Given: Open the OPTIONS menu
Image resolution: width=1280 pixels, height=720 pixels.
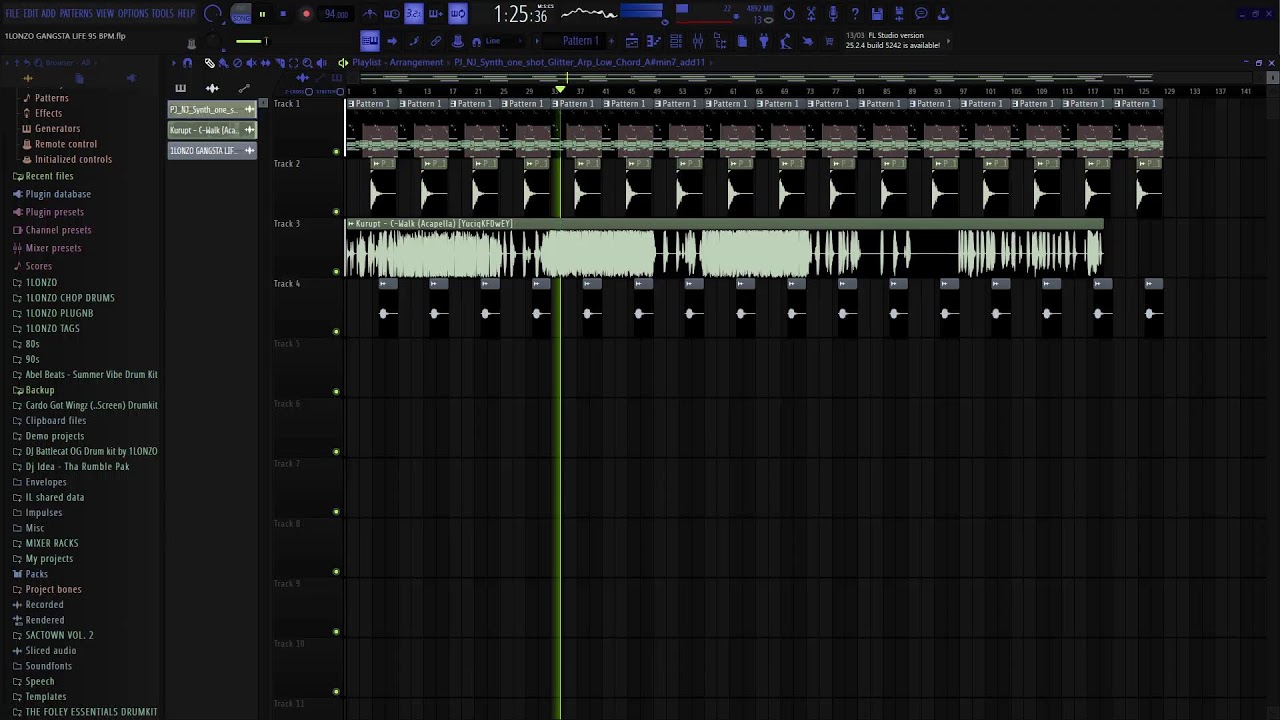Looking at the screenshot, I should (133, 14).
